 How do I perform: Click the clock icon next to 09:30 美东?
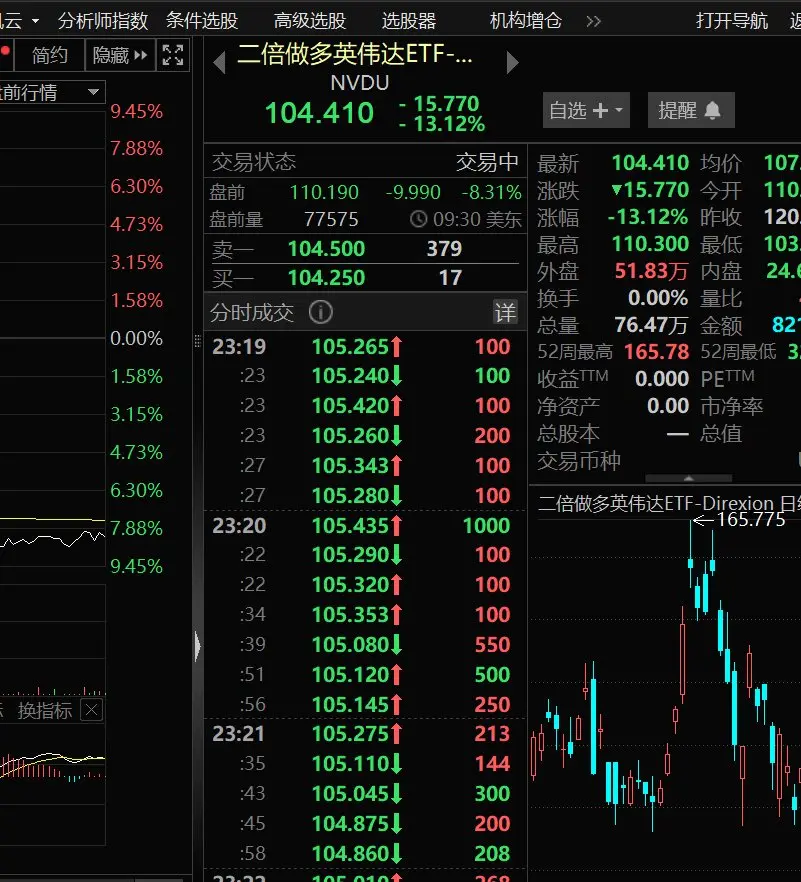click(418, 219)
